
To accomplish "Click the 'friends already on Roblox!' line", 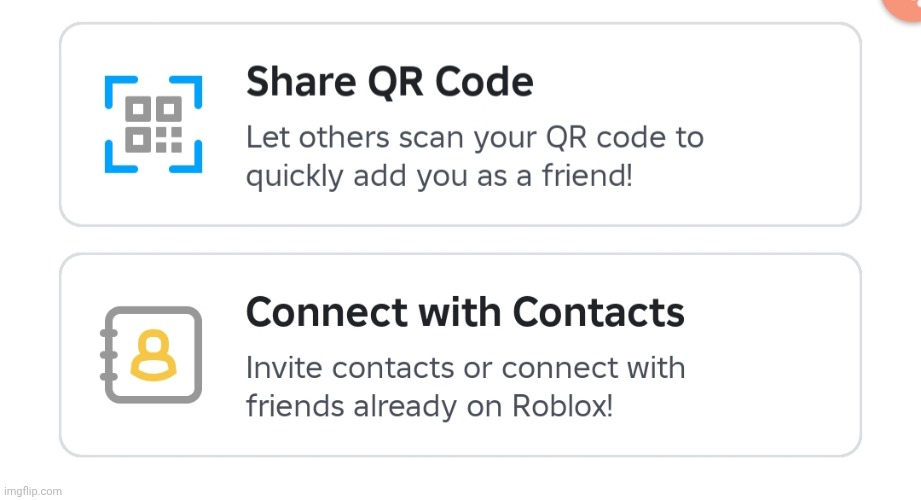I will (429, 406).
